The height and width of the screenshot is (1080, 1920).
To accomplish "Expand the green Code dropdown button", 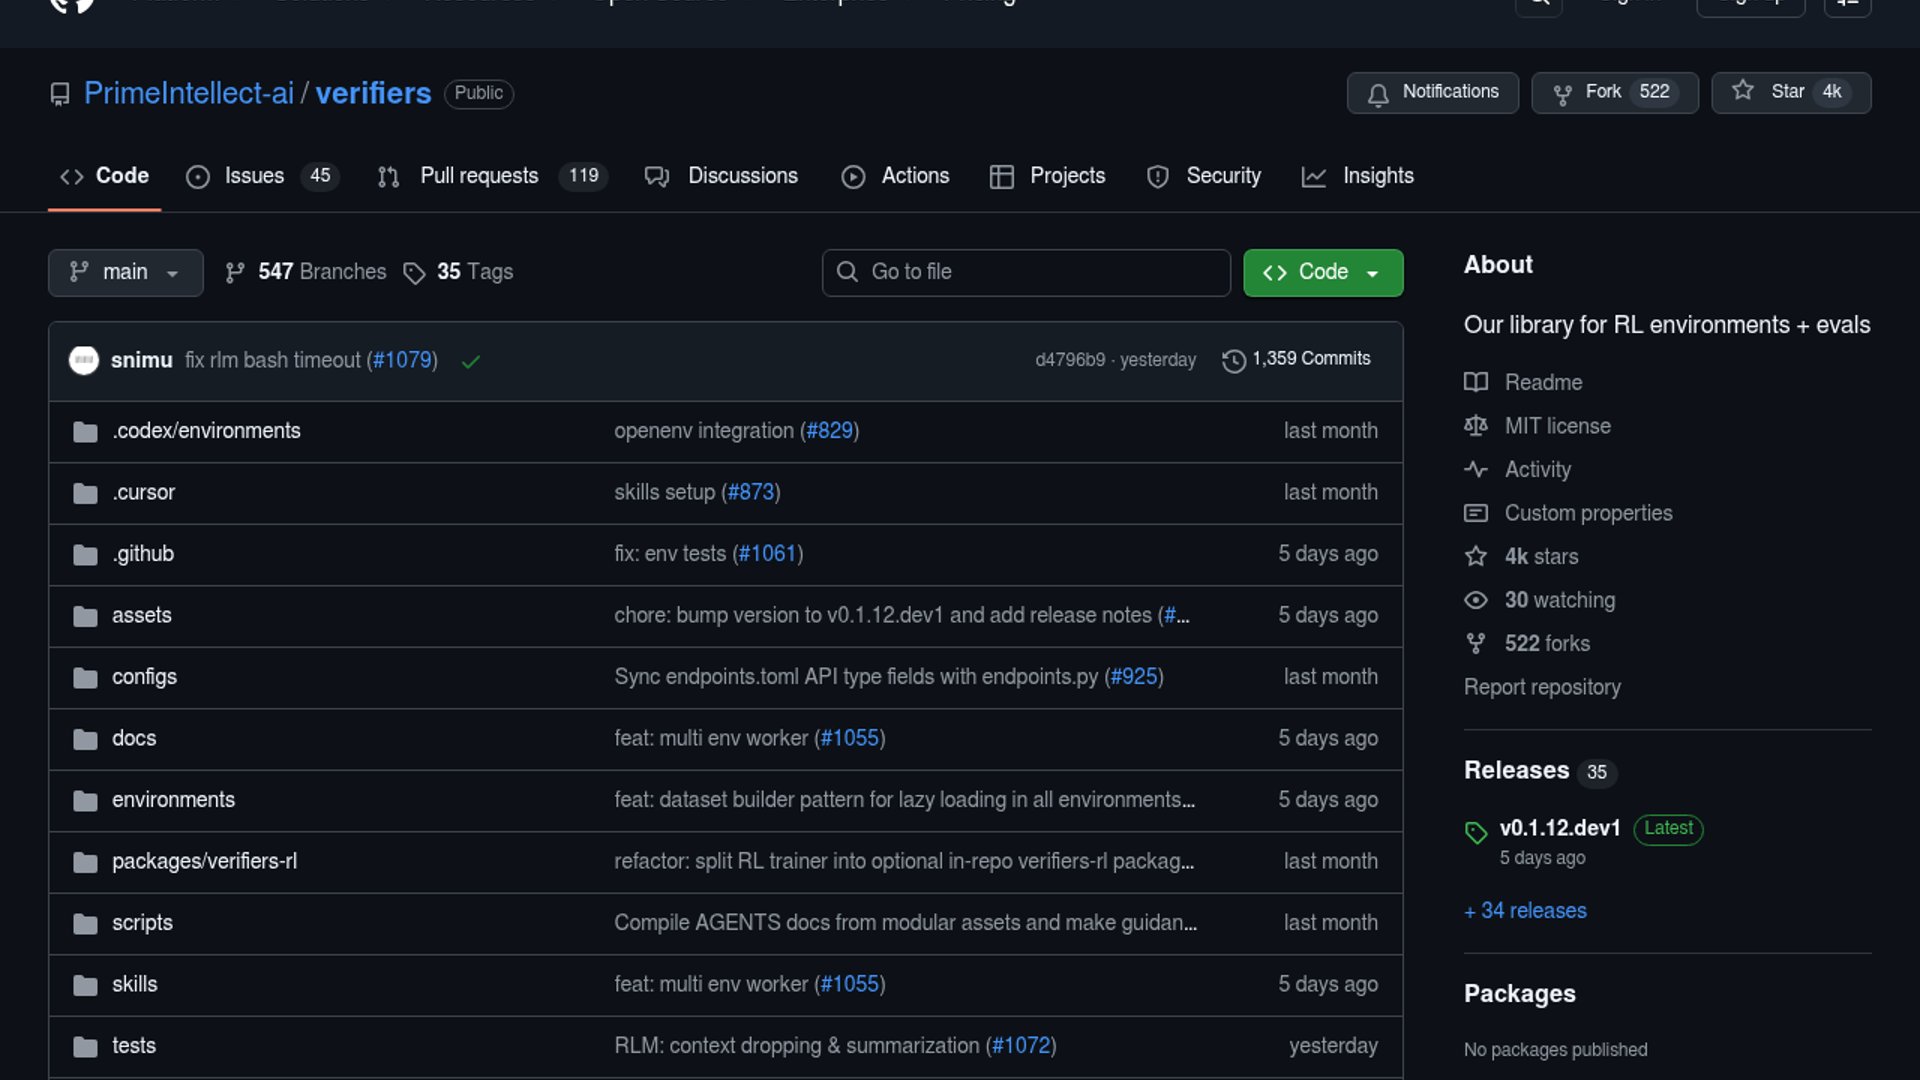I will point(1322,272).
